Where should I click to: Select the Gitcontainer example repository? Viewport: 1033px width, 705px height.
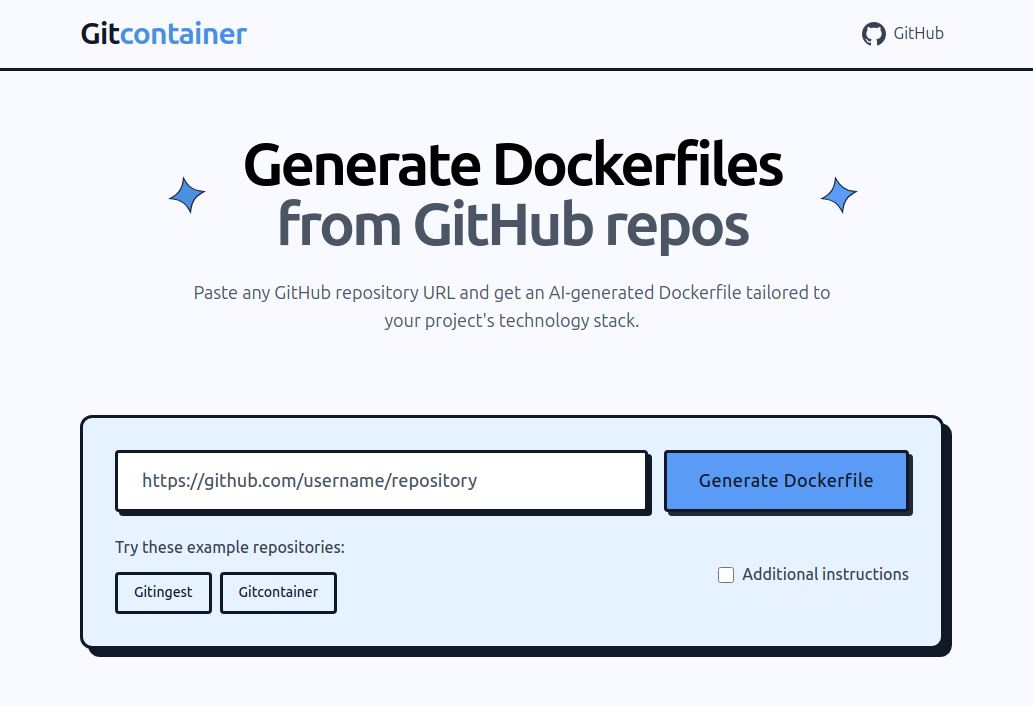pyautogui.click(x=278, y=592)
